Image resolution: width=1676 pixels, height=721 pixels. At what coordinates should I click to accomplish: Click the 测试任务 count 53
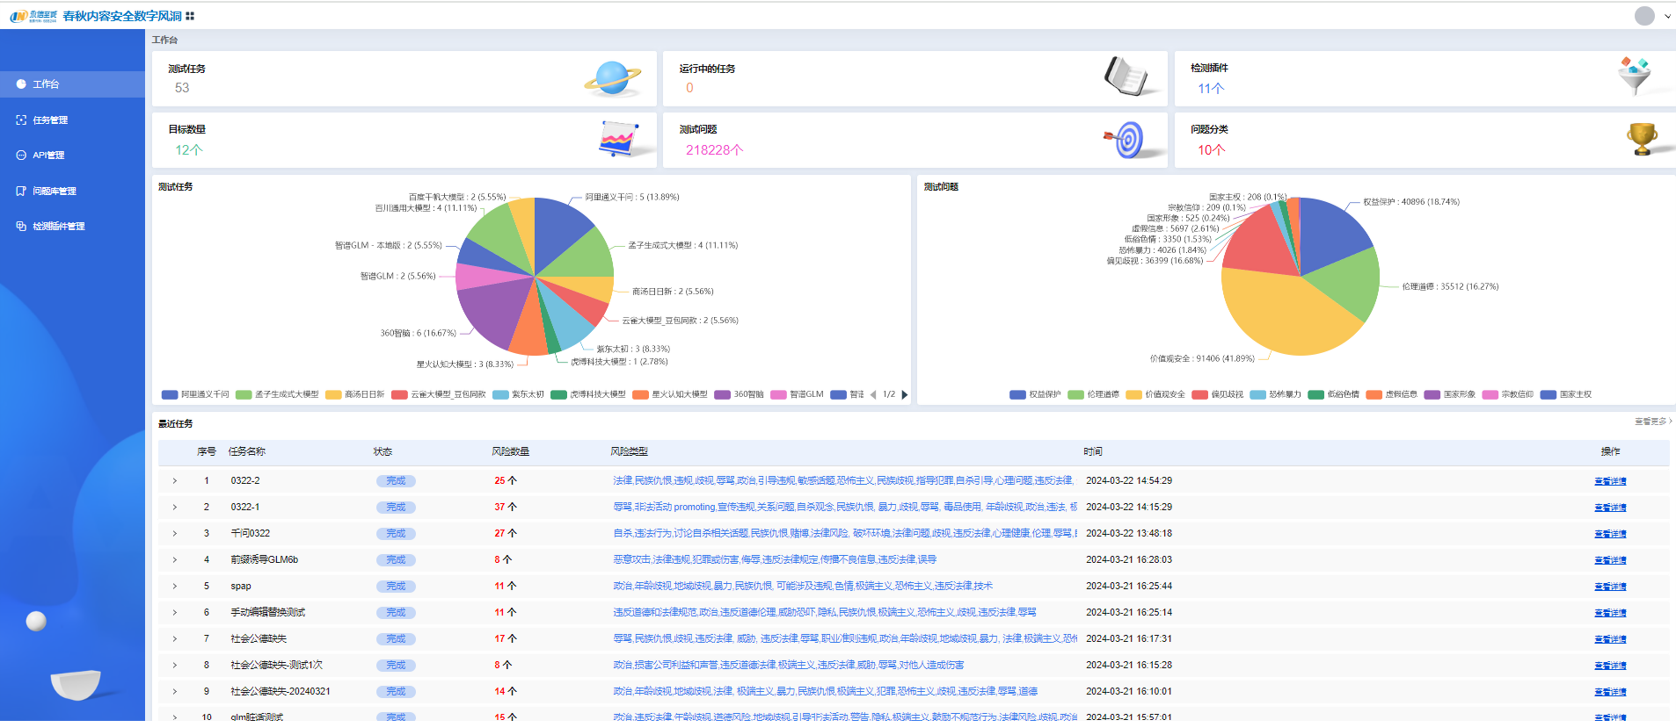point(182,88)
